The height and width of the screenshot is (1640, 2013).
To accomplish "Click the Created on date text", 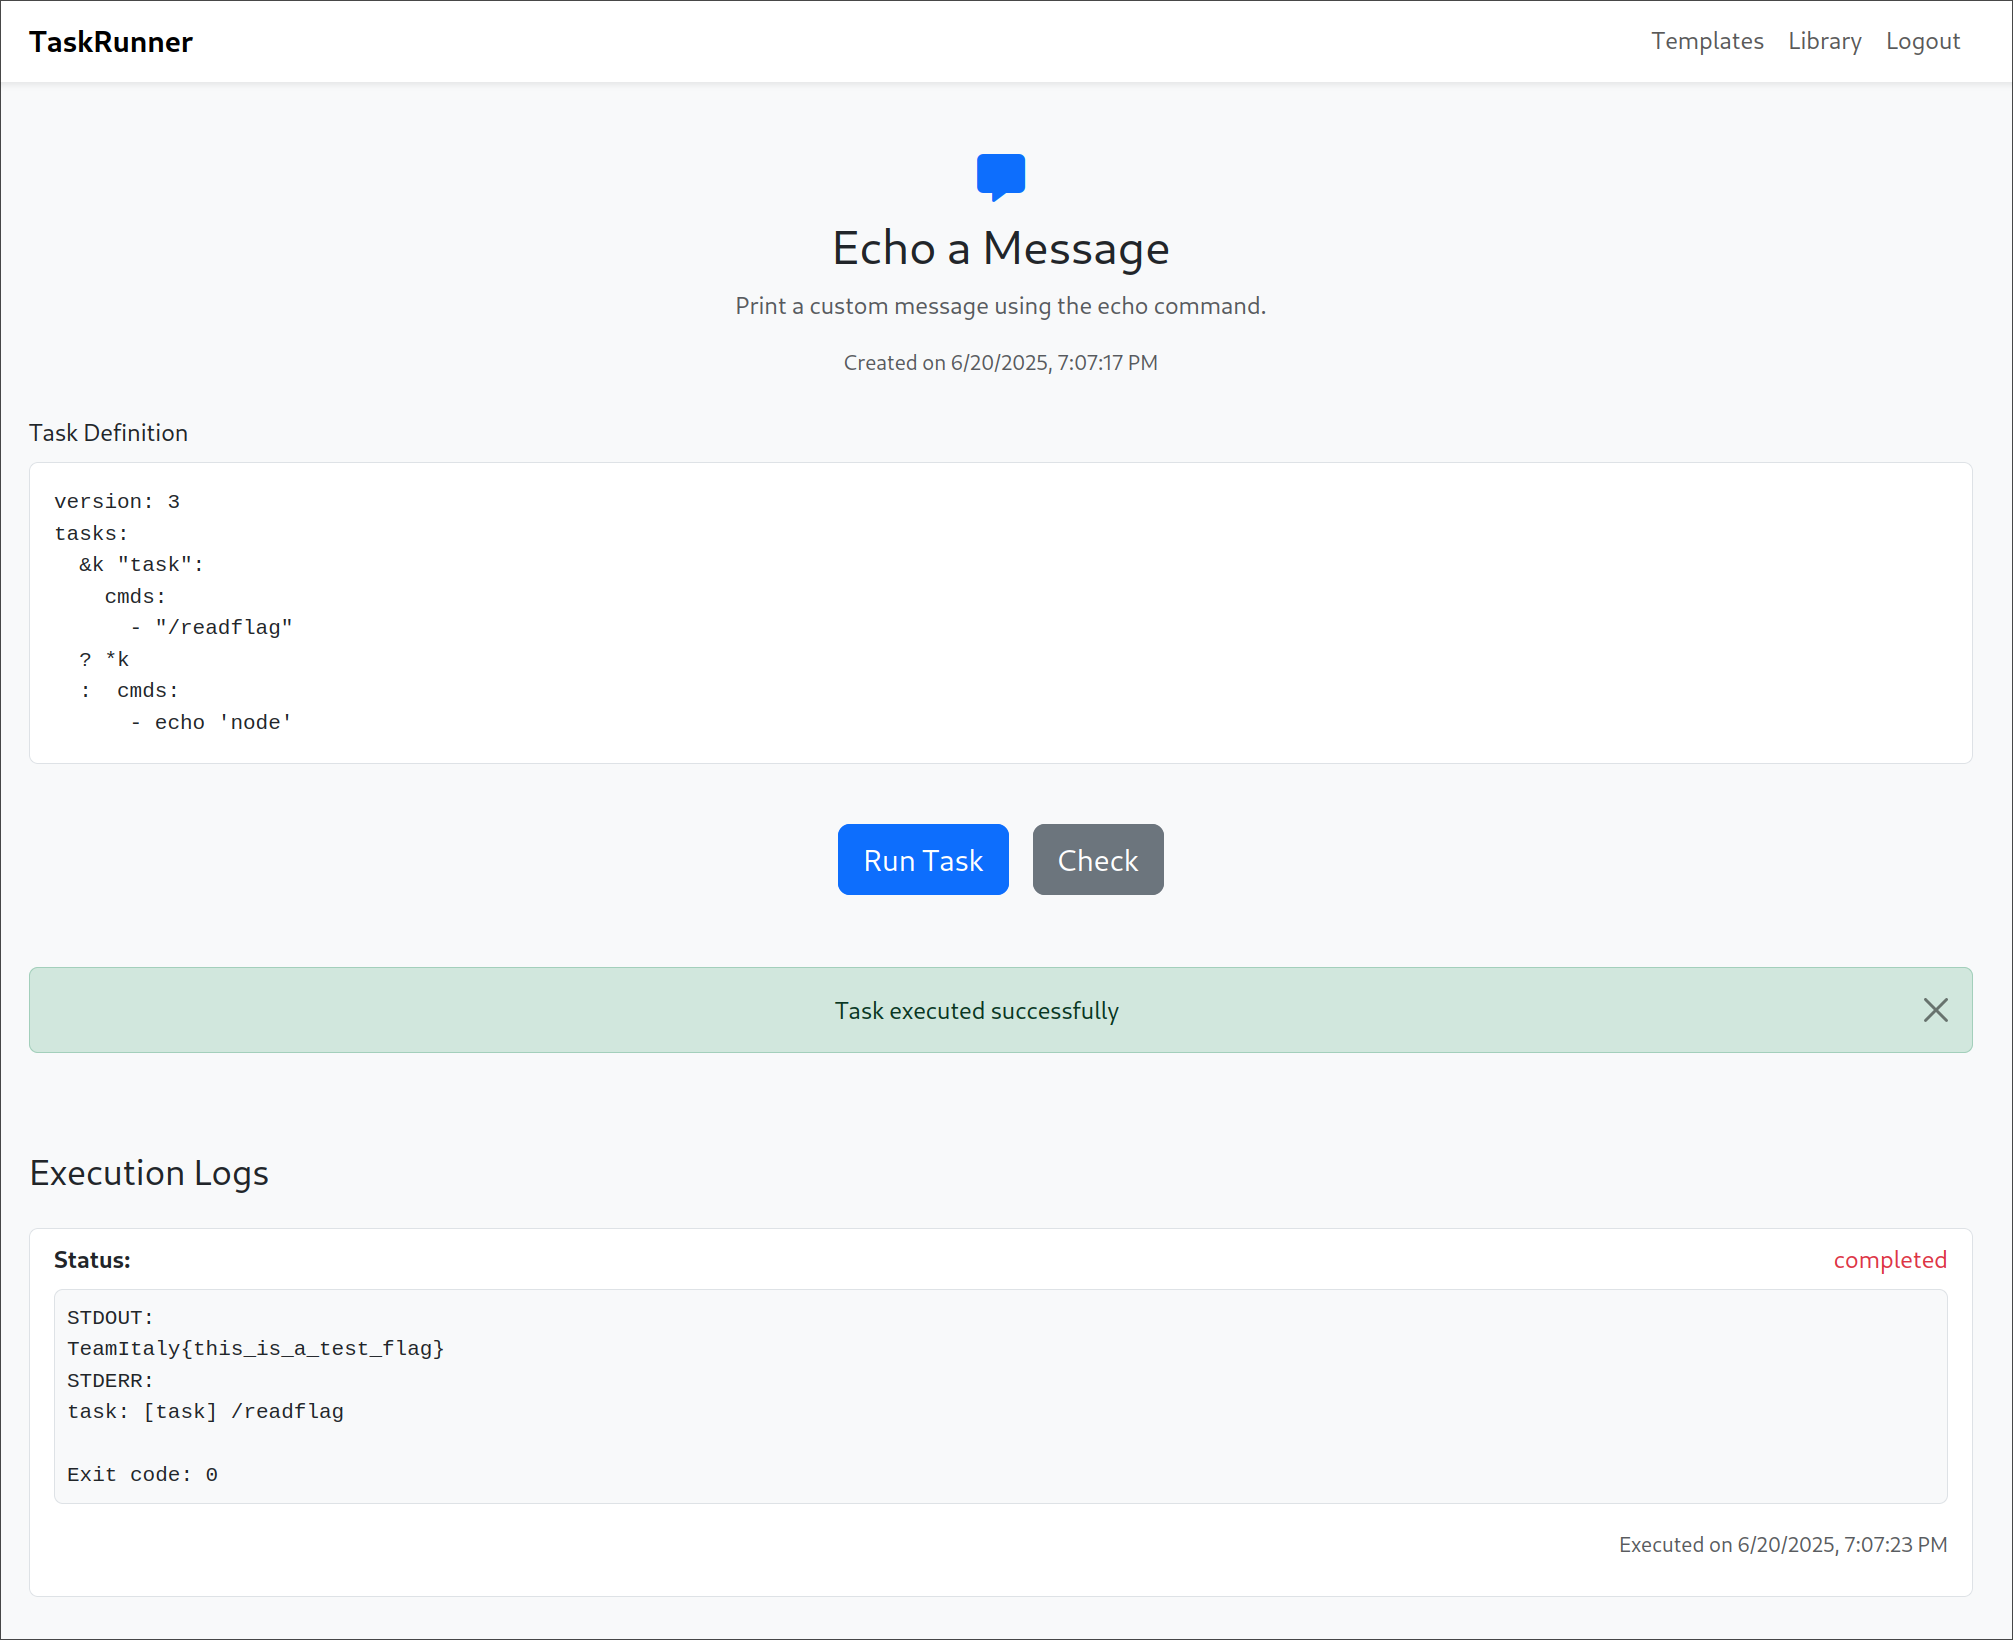I will pos(1000,363).
